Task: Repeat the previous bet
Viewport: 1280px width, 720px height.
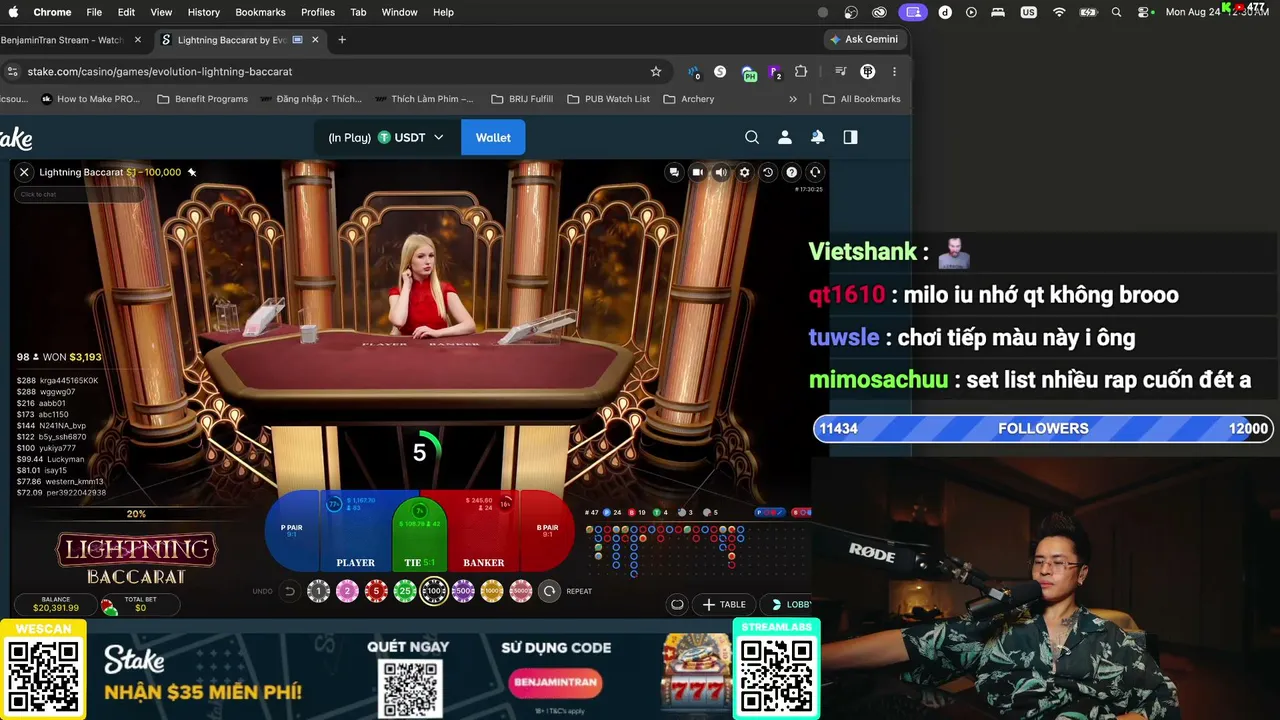Action: [549, 591]
